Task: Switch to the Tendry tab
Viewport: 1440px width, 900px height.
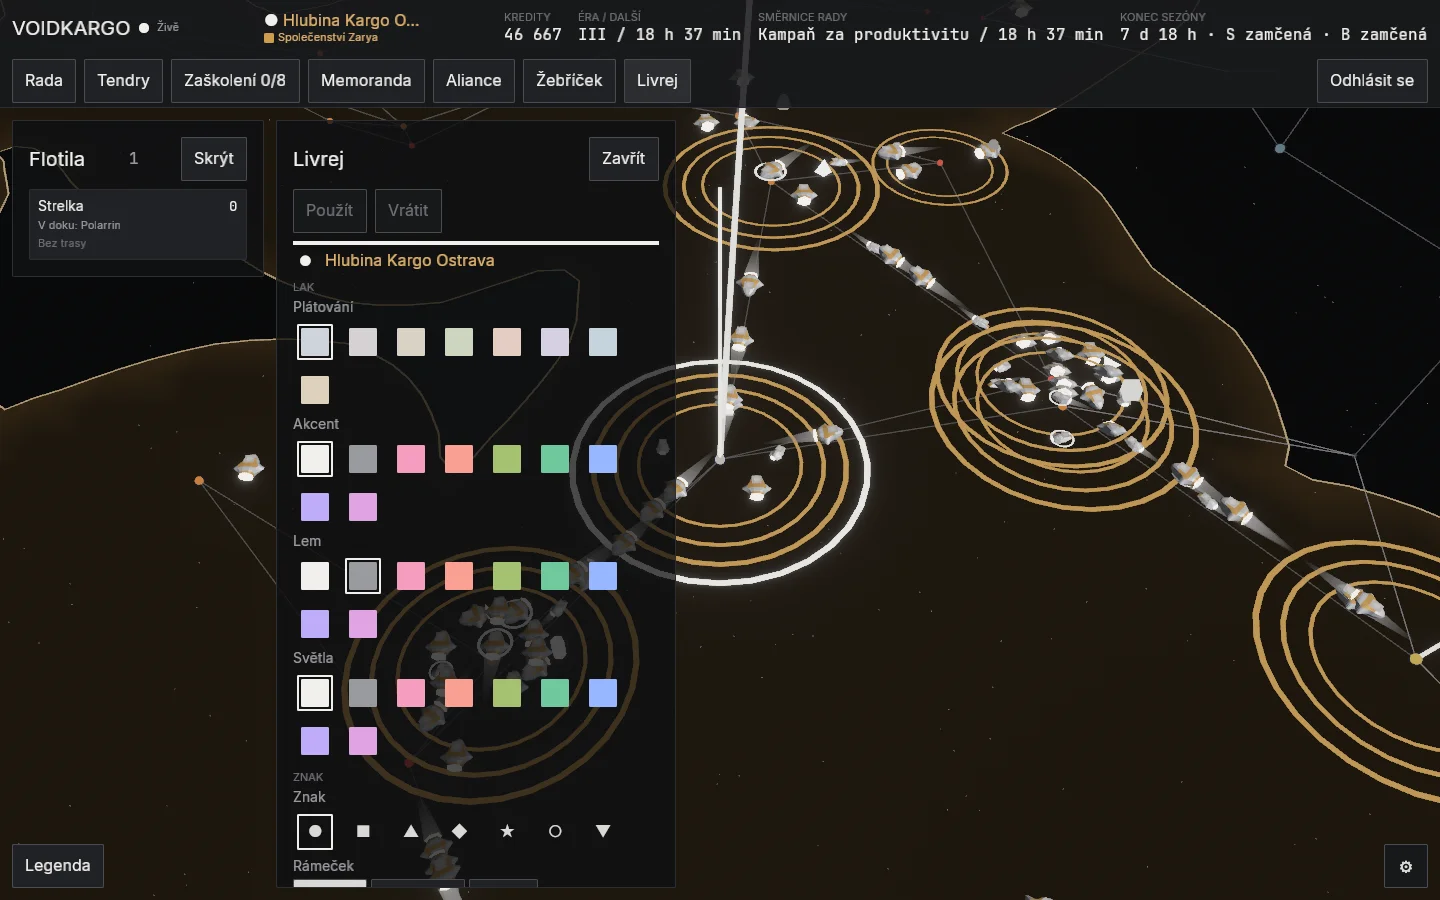Action: click(x=123, y=81)
